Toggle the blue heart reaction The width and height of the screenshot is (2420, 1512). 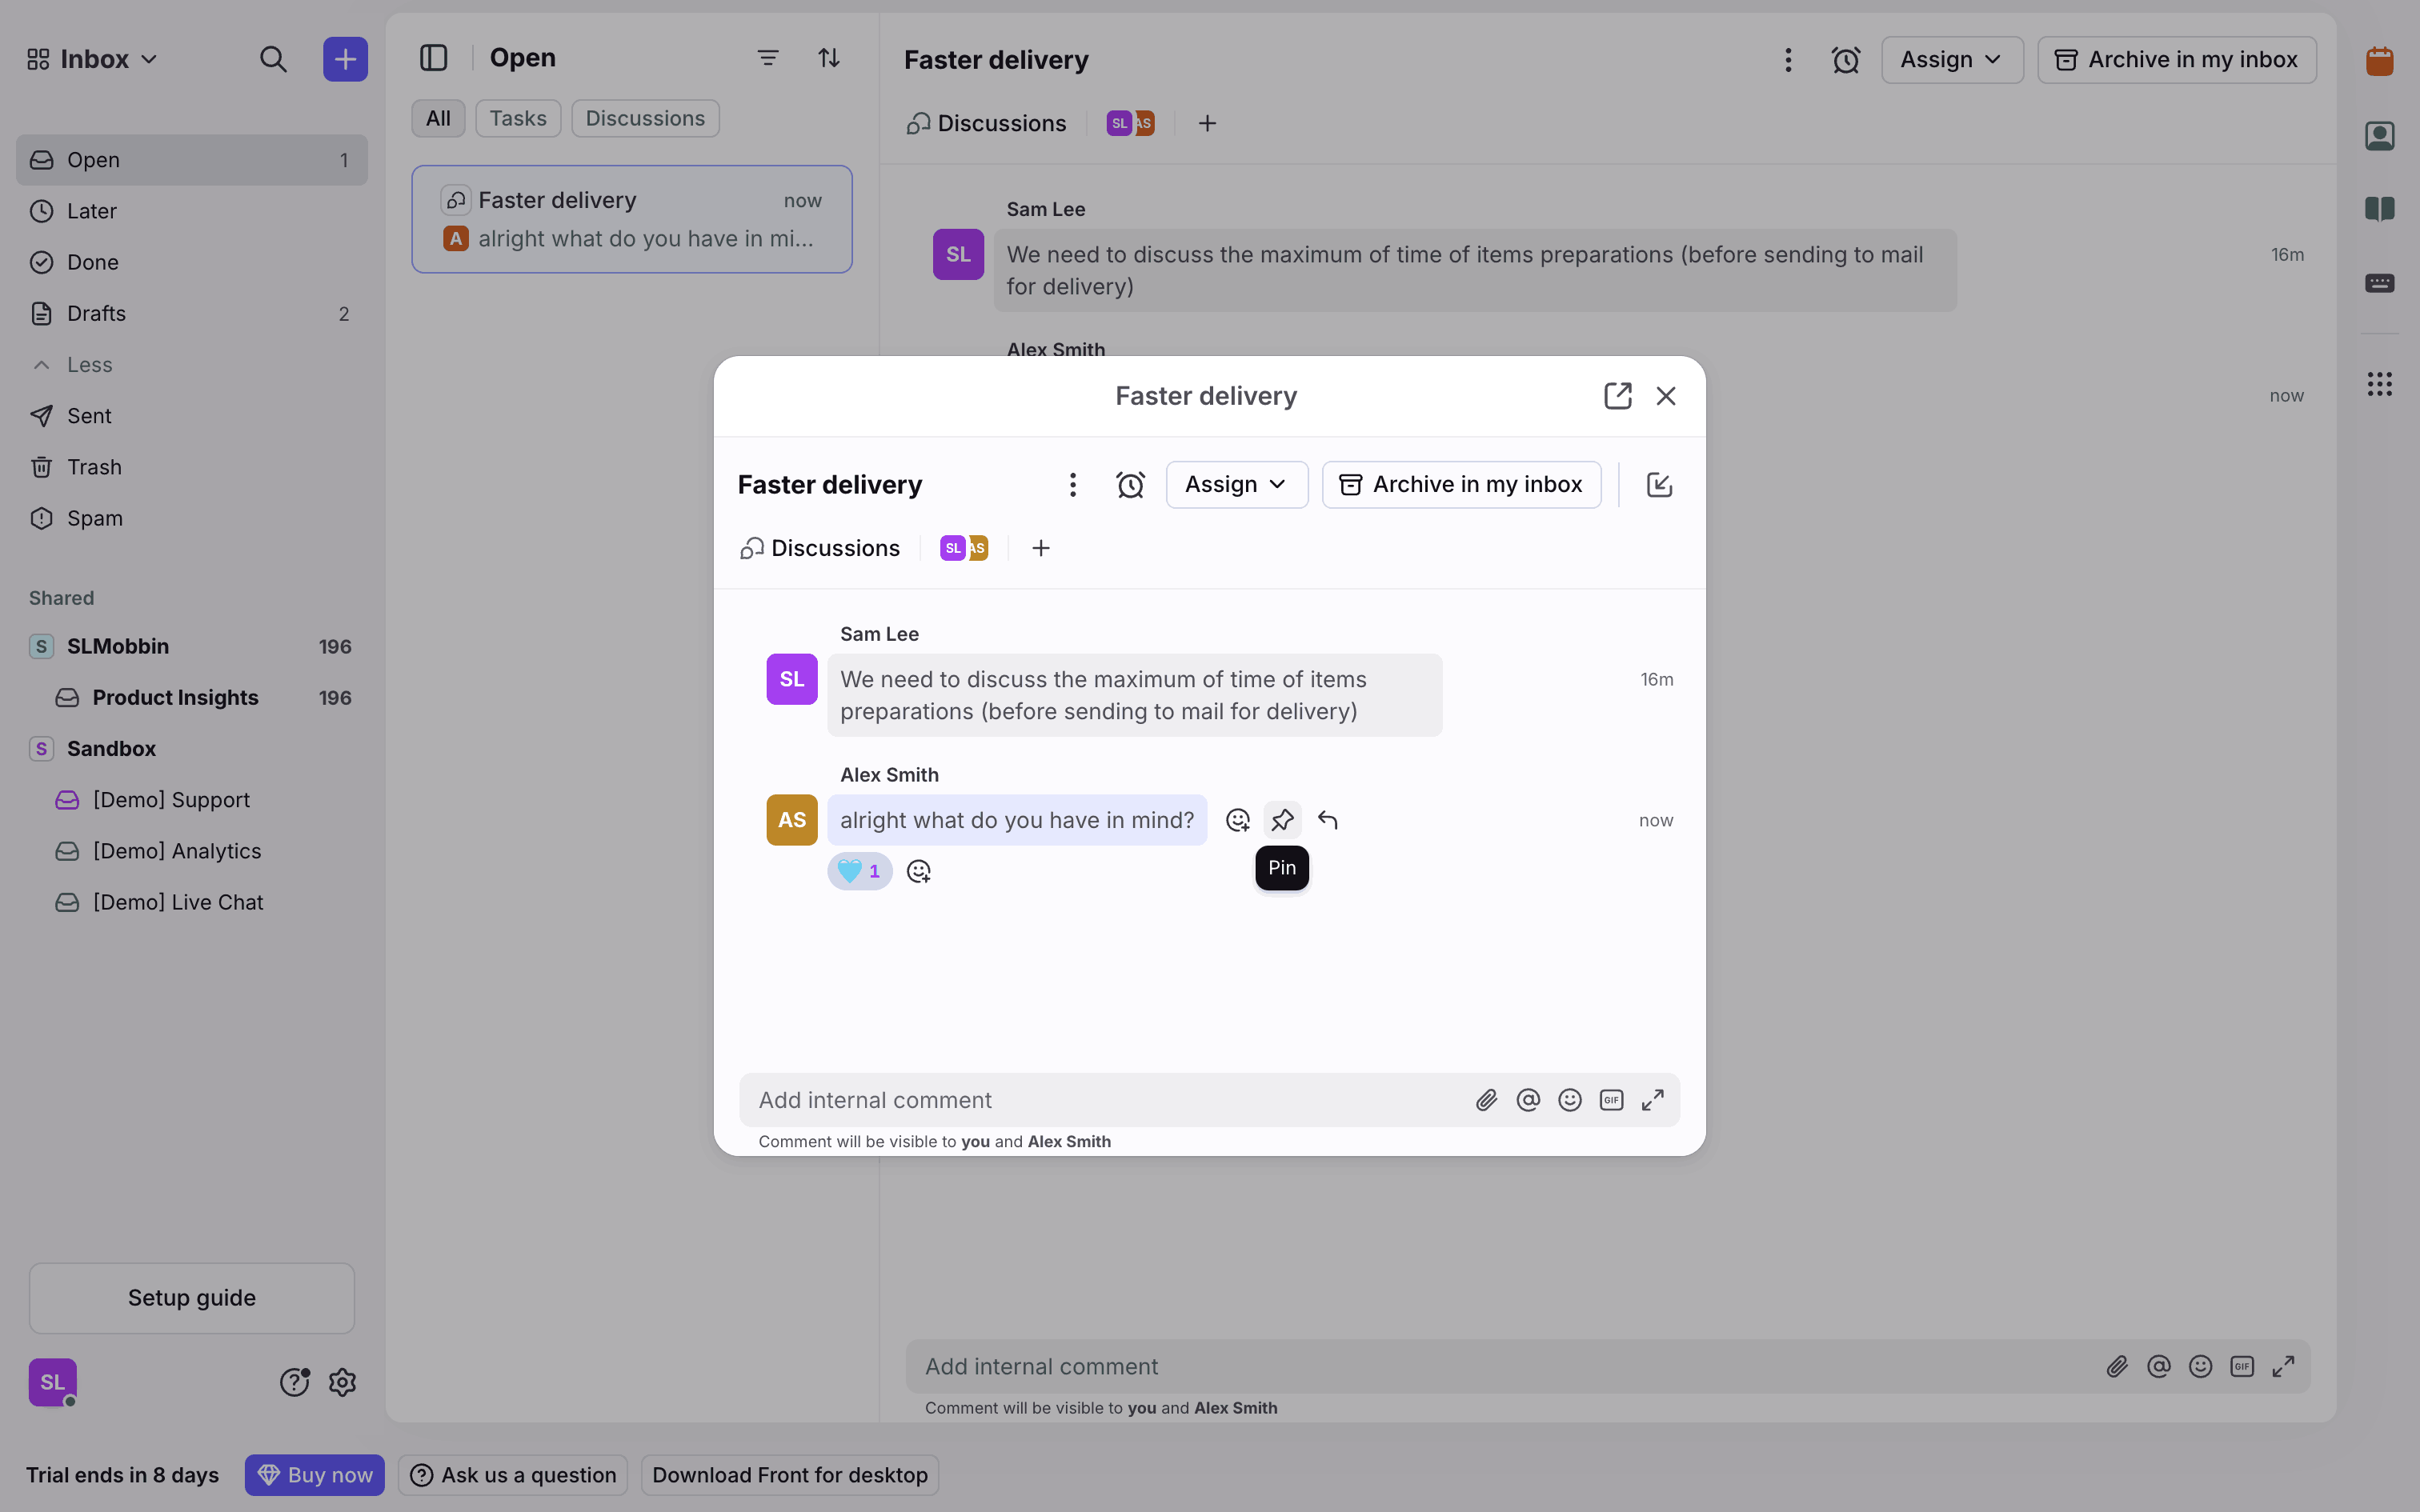[x=859, y=871]
